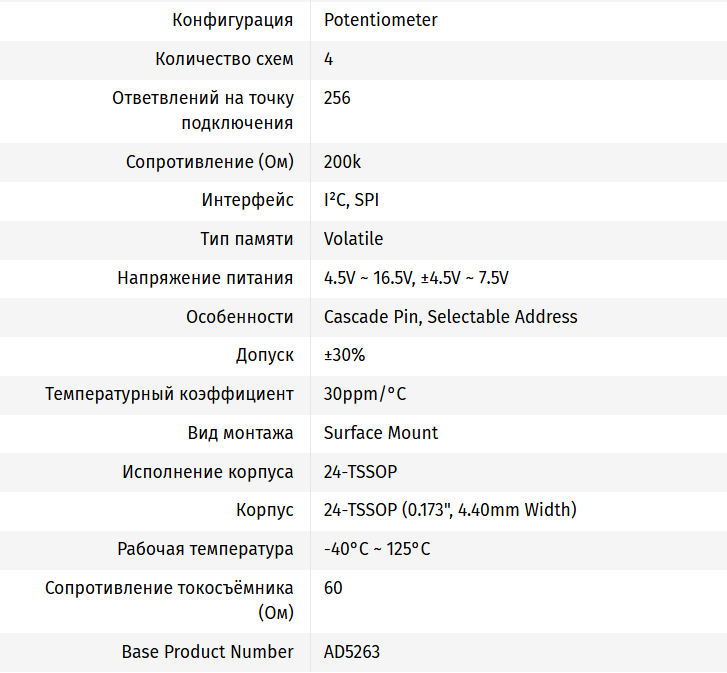Click the 'Potentiometer' configuration value
Viewport: 727px width, 673px height.
point(380,20)
